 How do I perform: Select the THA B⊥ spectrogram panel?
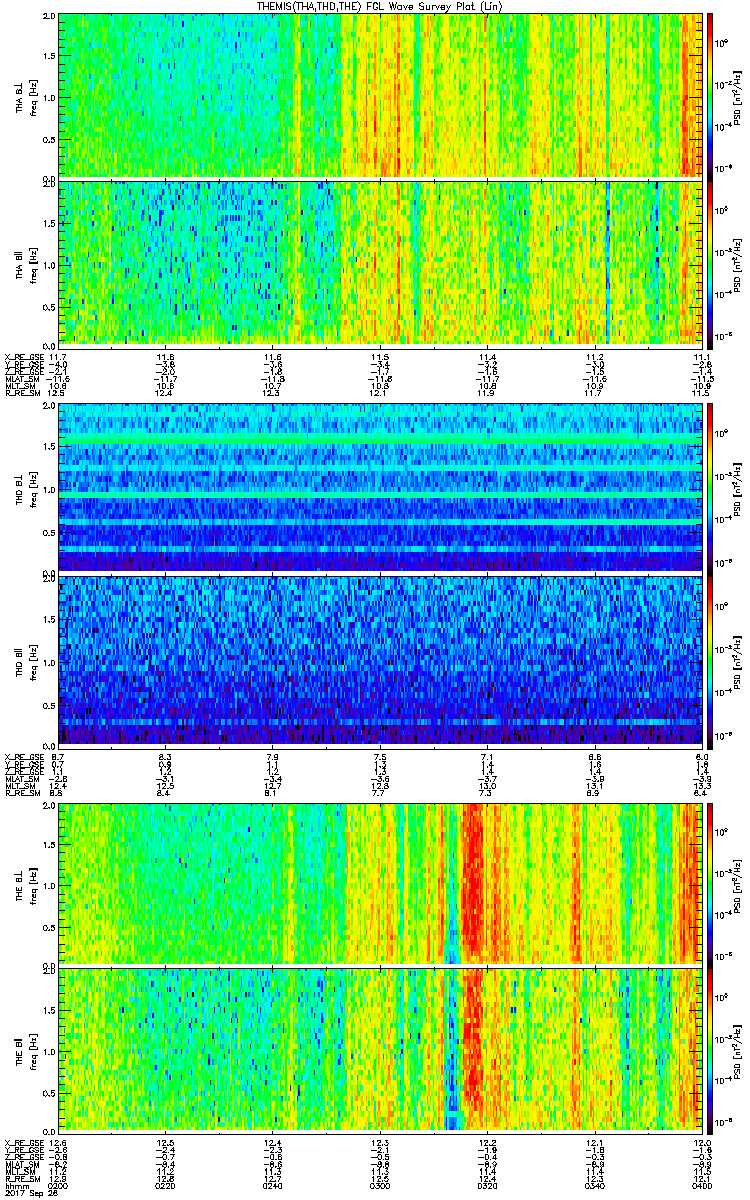tap(380, 96)
